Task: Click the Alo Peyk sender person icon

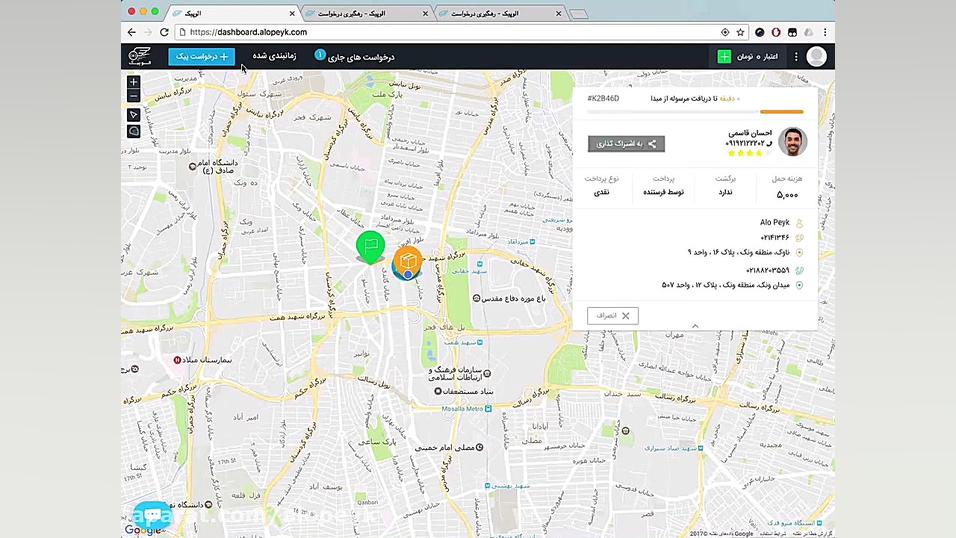Action: [x=799, y=223]
